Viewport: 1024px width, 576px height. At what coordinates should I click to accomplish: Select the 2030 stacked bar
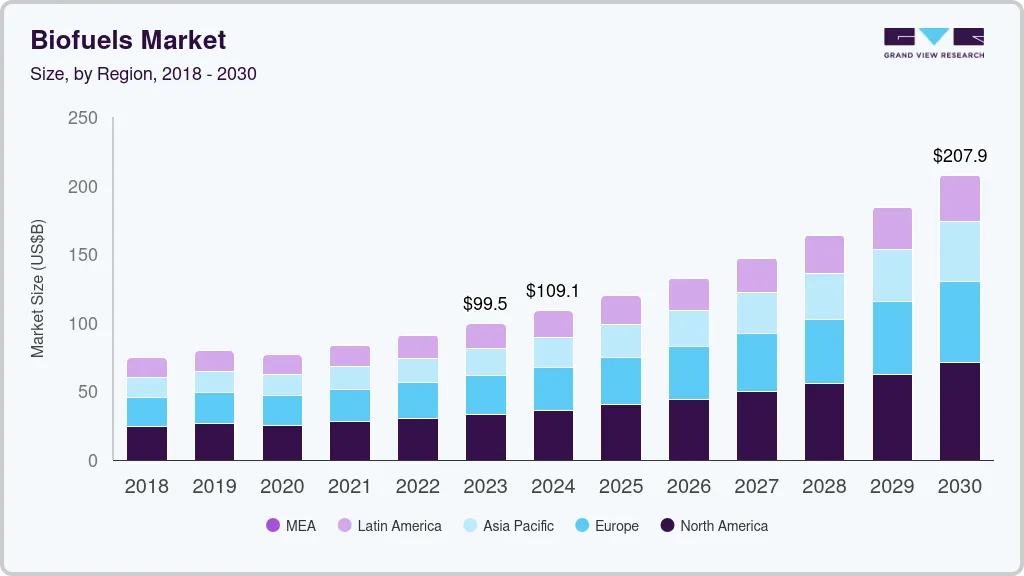coord(960,320)
